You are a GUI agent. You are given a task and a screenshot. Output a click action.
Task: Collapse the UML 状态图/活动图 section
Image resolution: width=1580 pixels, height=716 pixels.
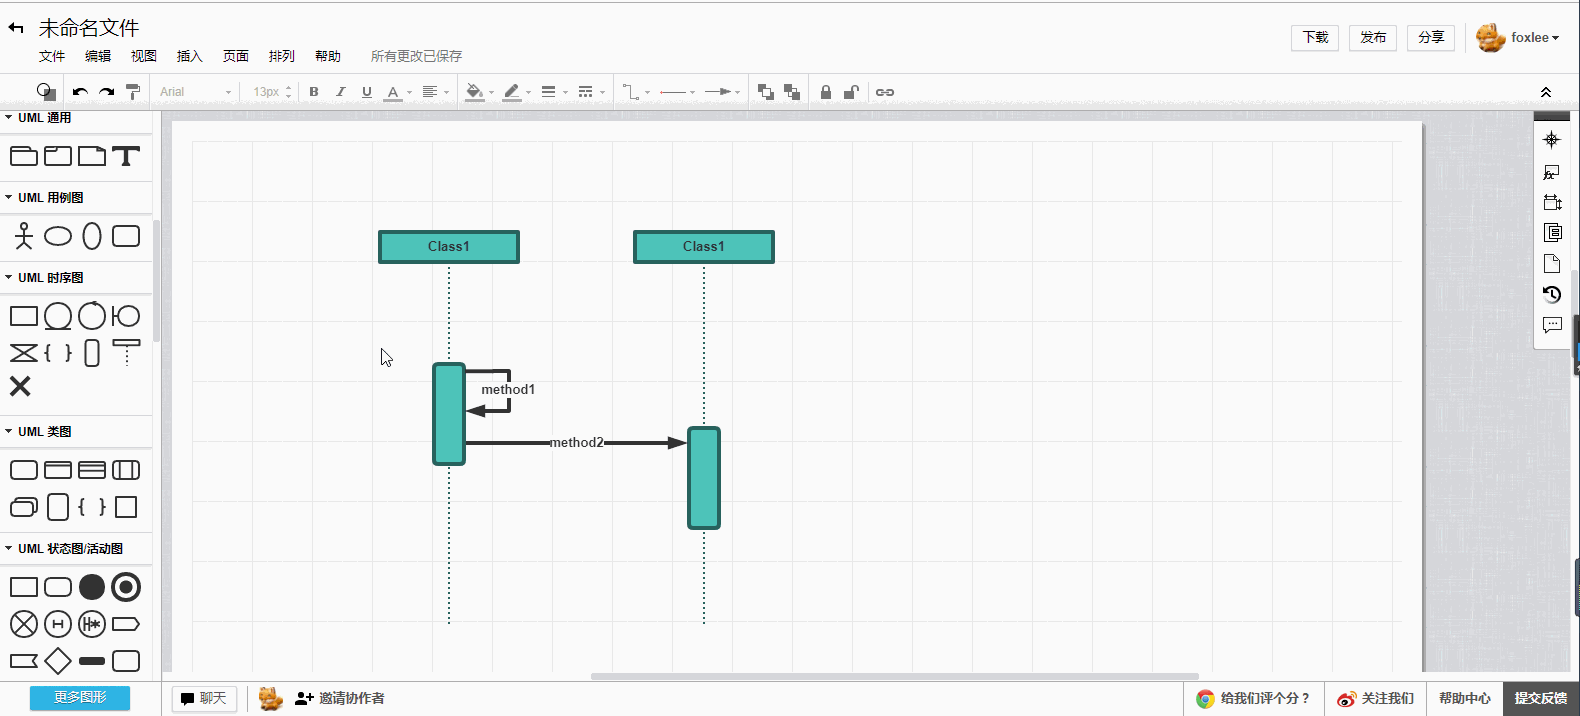63,549
